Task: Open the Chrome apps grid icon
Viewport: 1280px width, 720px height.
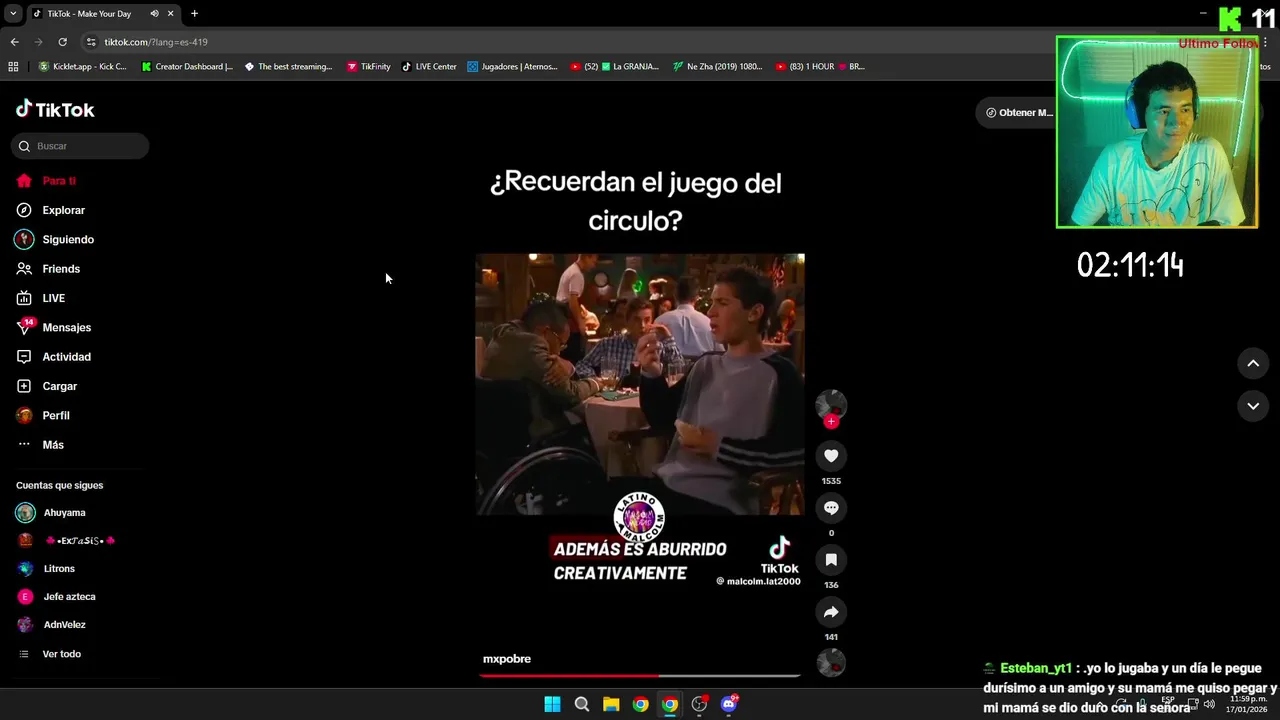Action: pyautogui.click(x=13, y=67)
